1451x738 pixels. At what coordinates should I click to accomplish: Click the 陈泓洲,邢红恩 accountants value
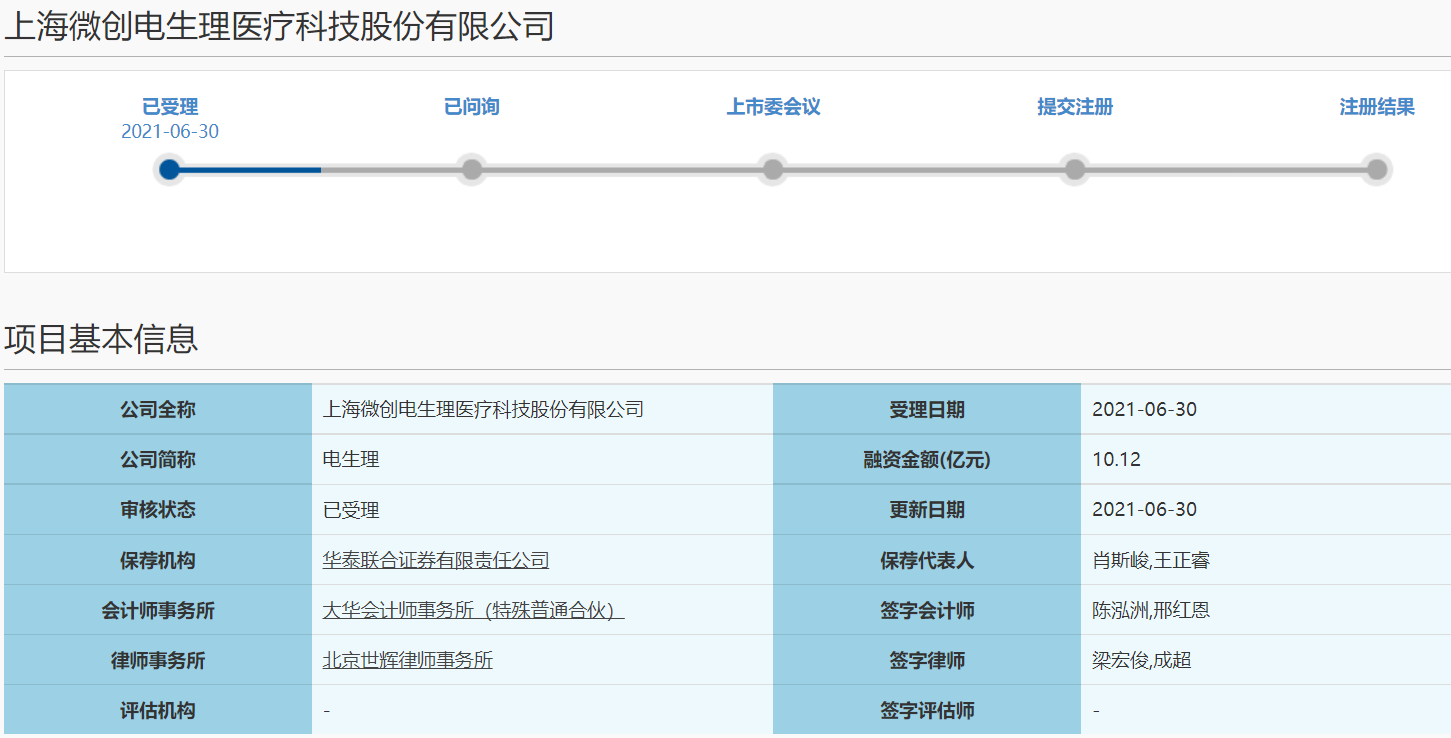tap(1151, 610)
